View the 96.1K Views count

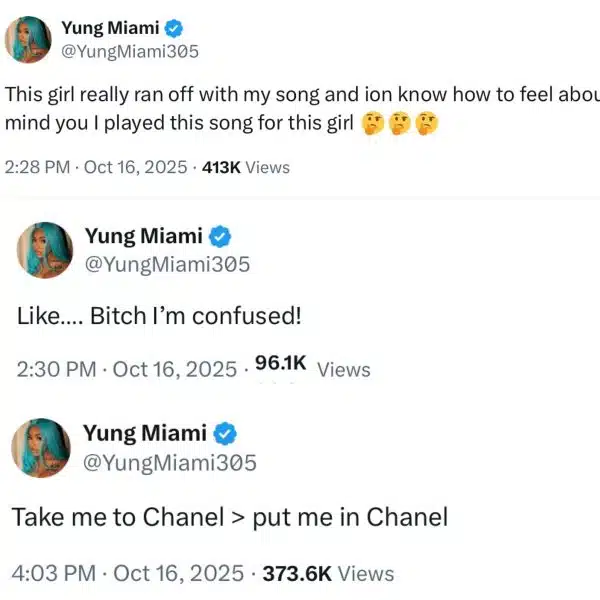[x=312, y=367]
